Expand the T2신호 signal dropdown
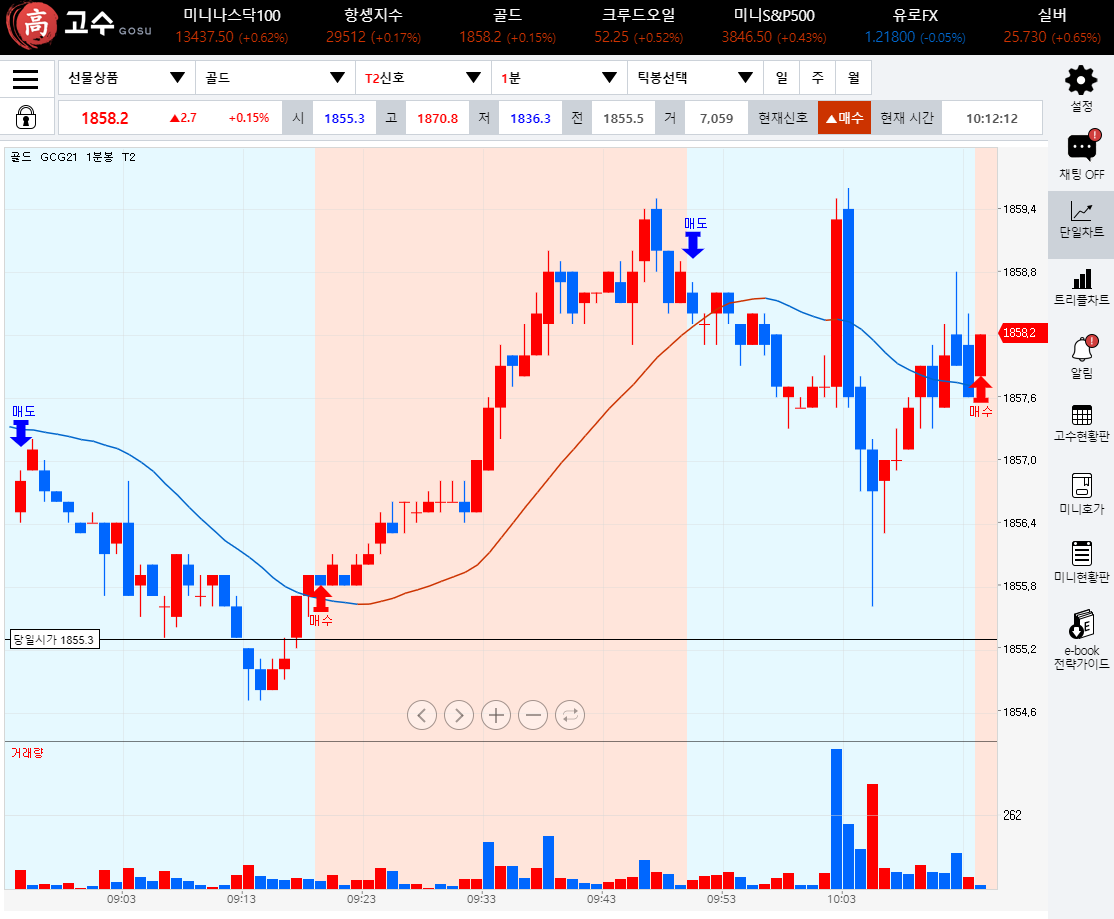Screen dimensions: 1114x919 [x=423, y=77]
